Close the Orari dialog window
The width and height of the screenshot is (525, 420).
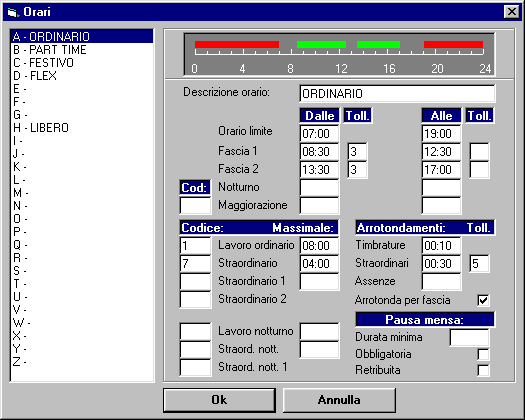512,12
